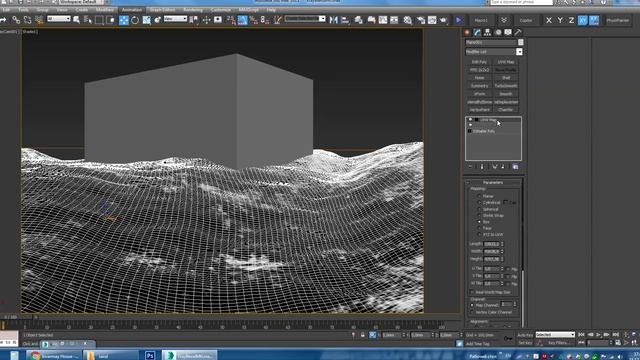
Task: Open Render Setup
Action: [x=420, y=20]
